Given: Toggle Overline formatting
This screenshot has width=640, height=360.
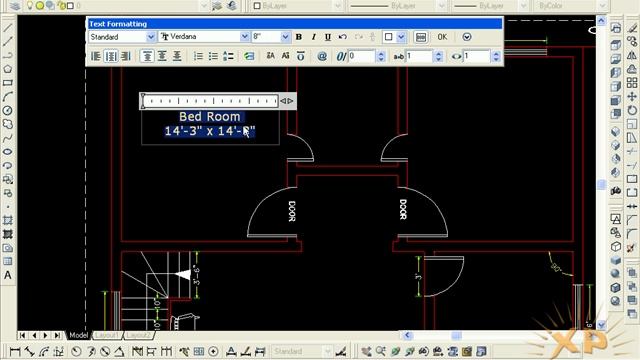Looking at the screenshot, I should [x=300, y=56].
